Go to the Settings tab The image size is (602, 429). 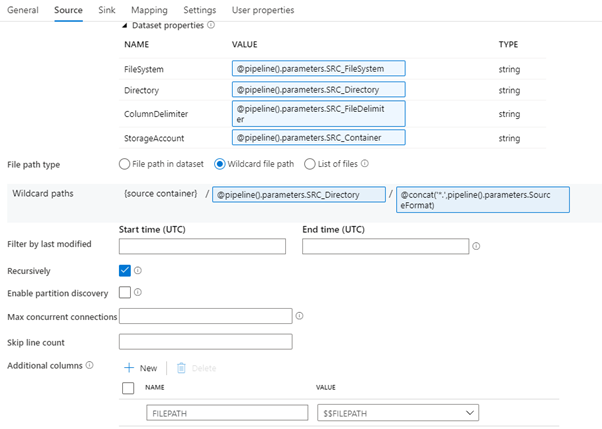tap(200, 10)
